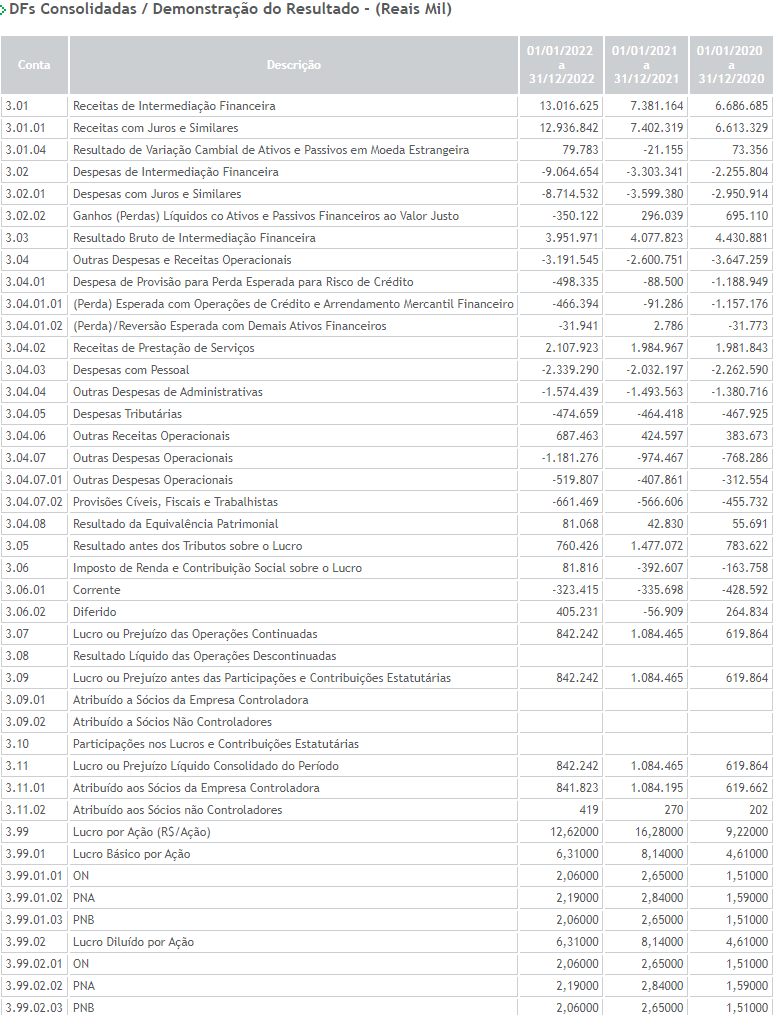Click account code 3.99.02.02
This screenshot has height=1017, width=773.
tap(34, 988)
